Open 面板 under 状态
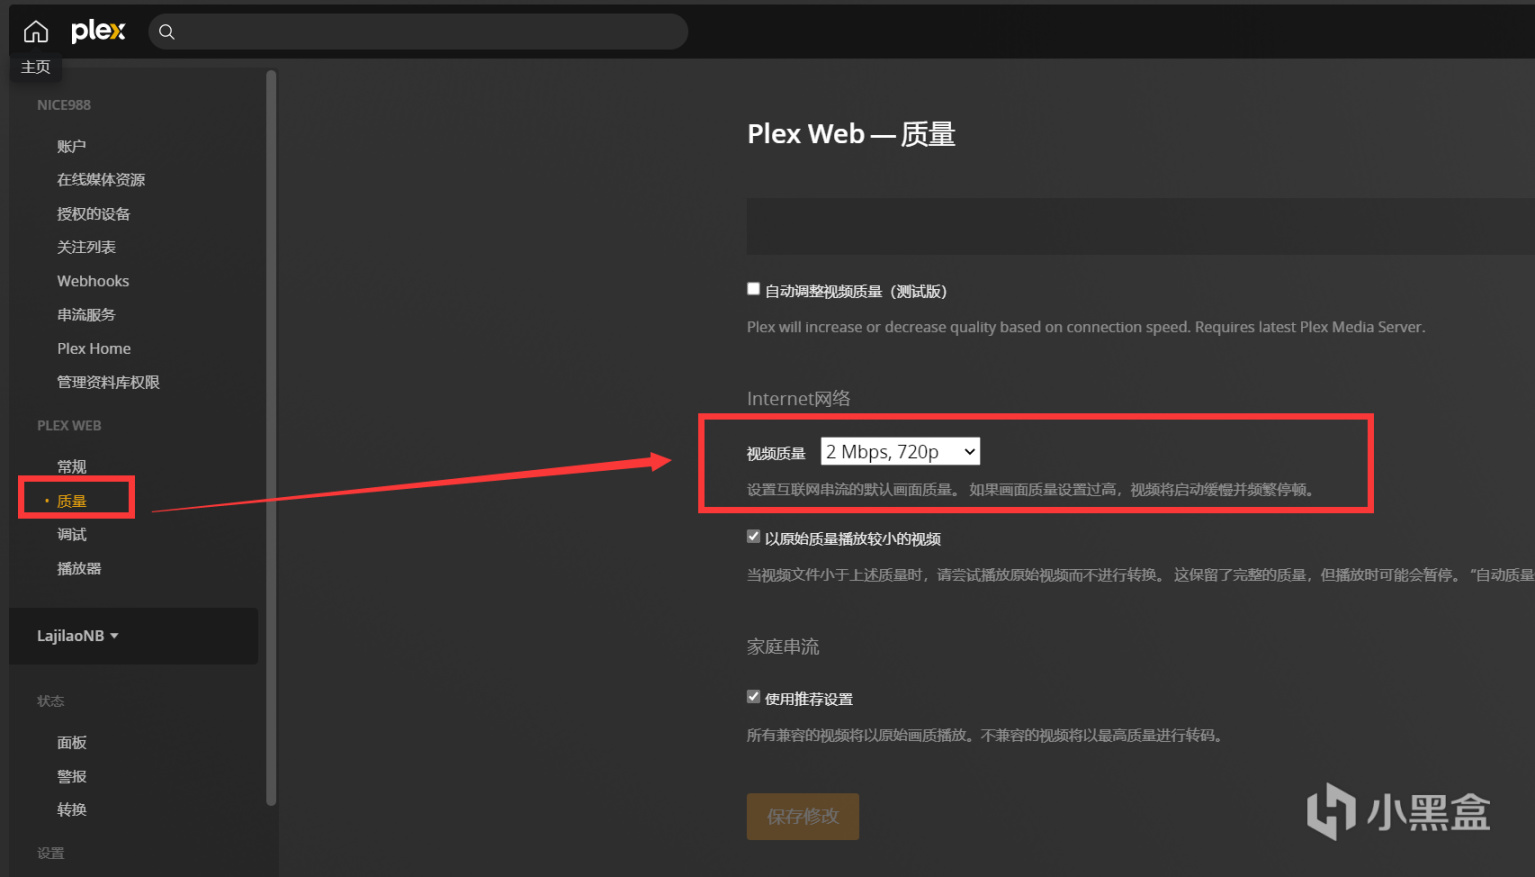The height and width of the screenshot is (877, 1535). point(71,743)
